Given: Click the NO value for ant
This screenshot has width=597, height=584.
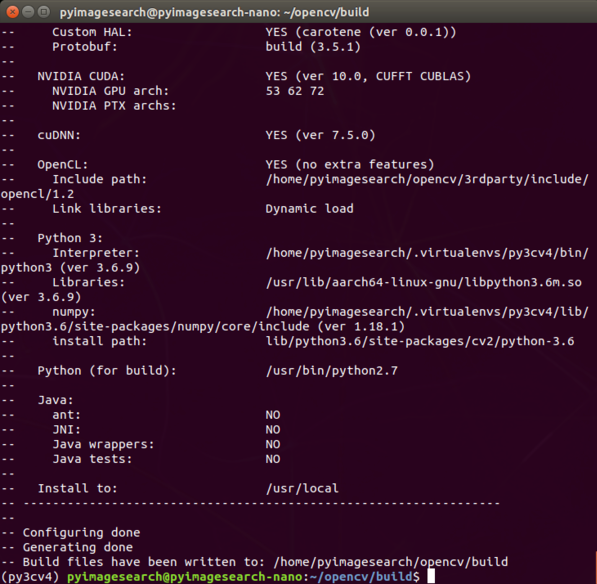Looking at the screenshot, I should click(273, 415).
